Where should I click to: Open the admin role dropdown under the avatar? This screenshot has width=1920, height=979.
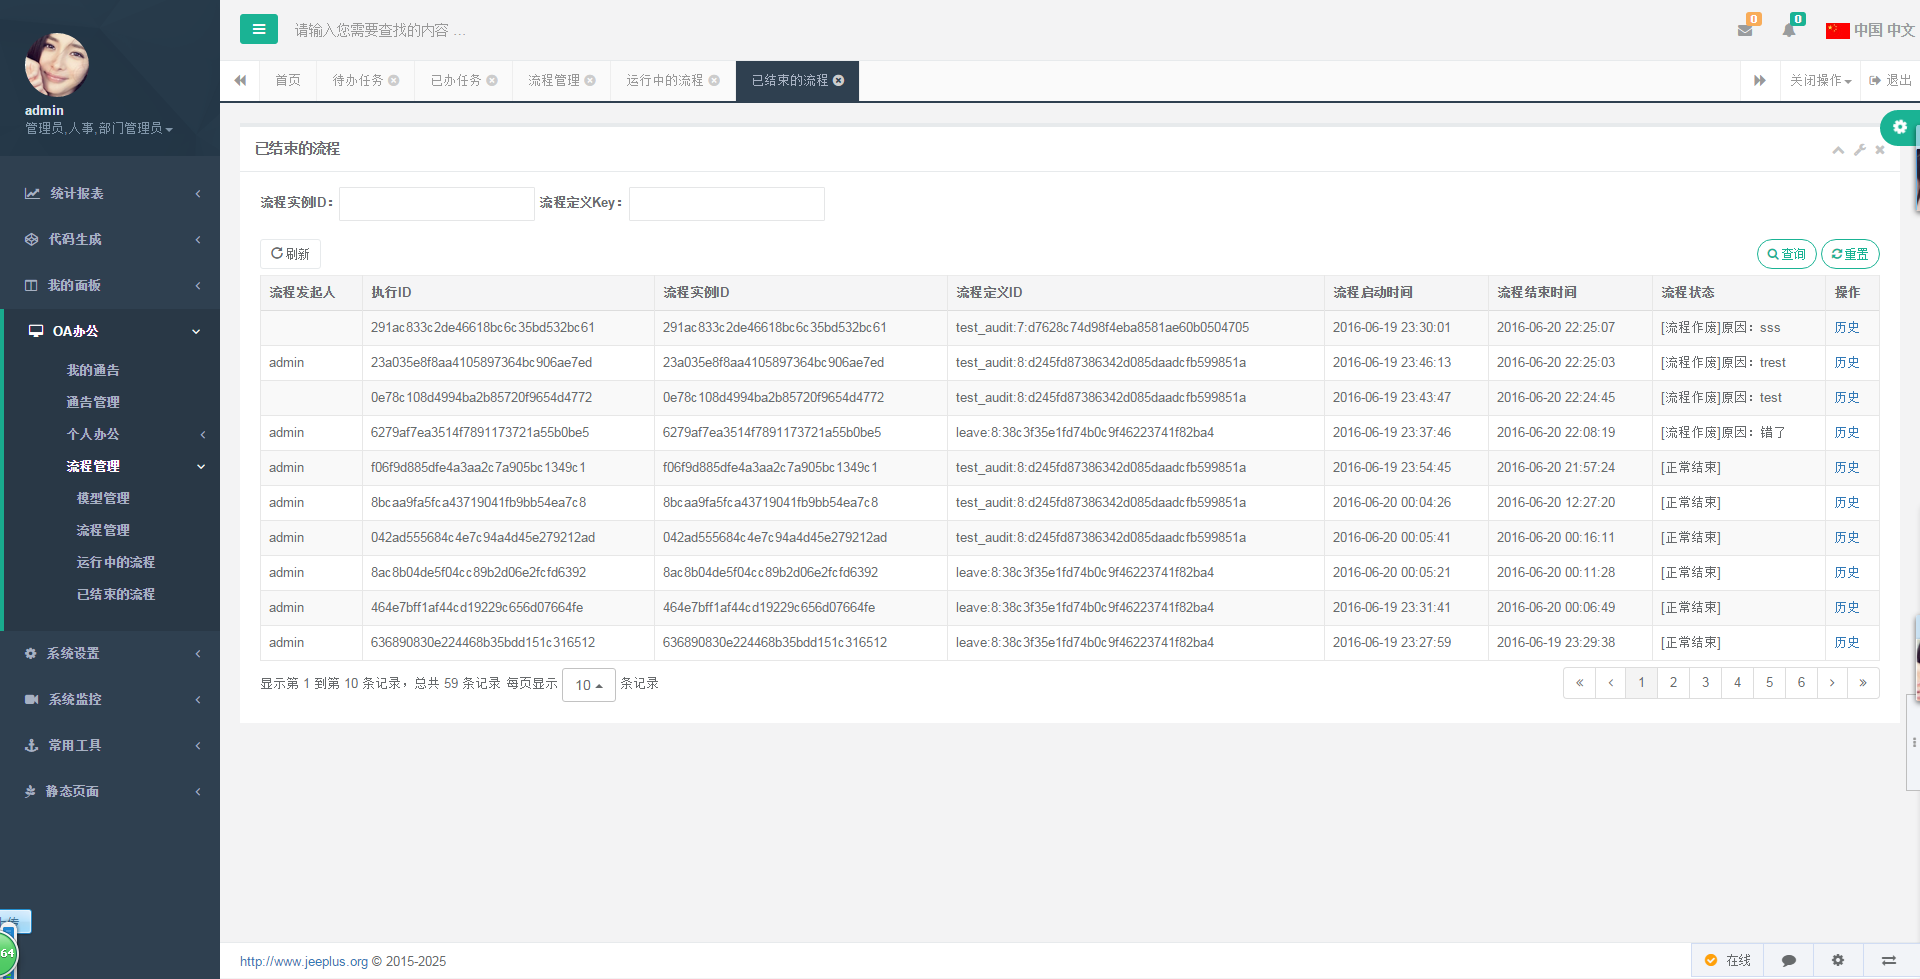(99, 128)
